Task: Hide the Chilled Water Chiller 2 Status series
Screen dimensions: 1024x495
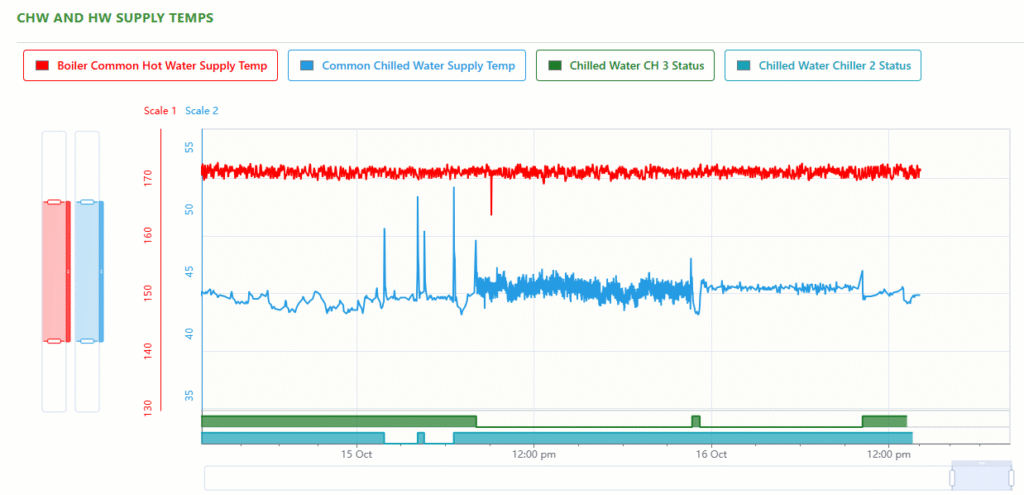Action: 822,66
